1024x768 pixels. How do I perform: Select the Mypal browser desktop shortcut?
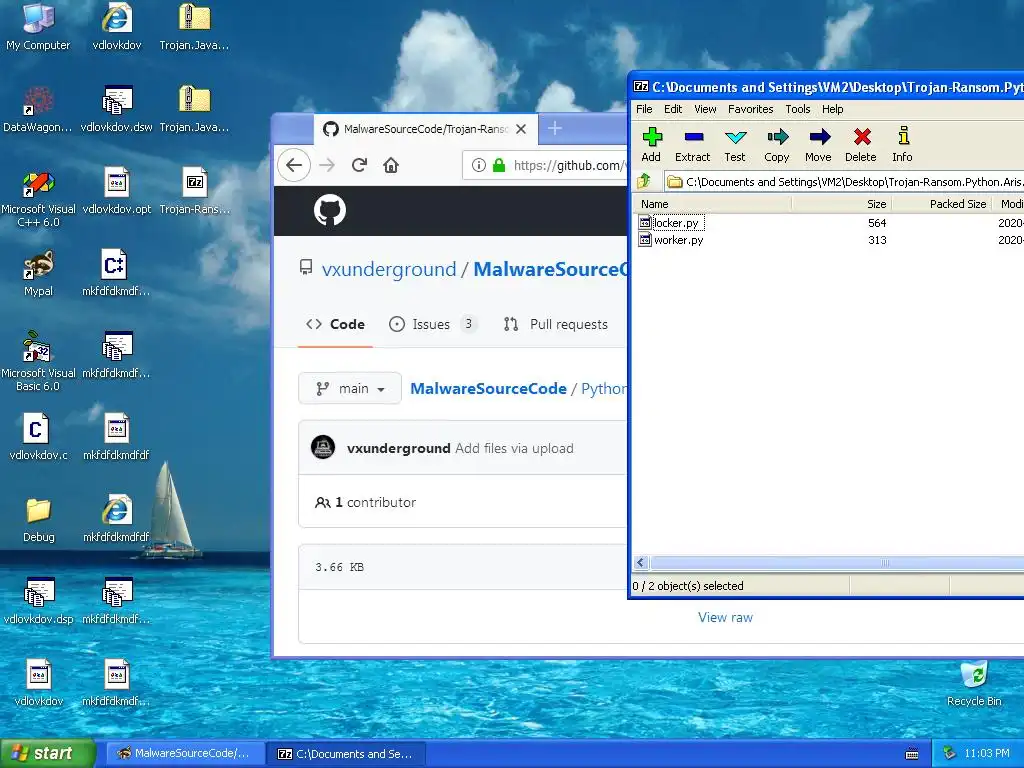tap(38, 273)
